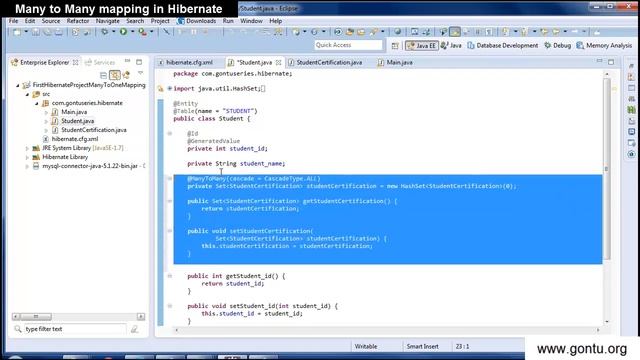Open the Source menu
640x360 pixels.
point(51,21)
